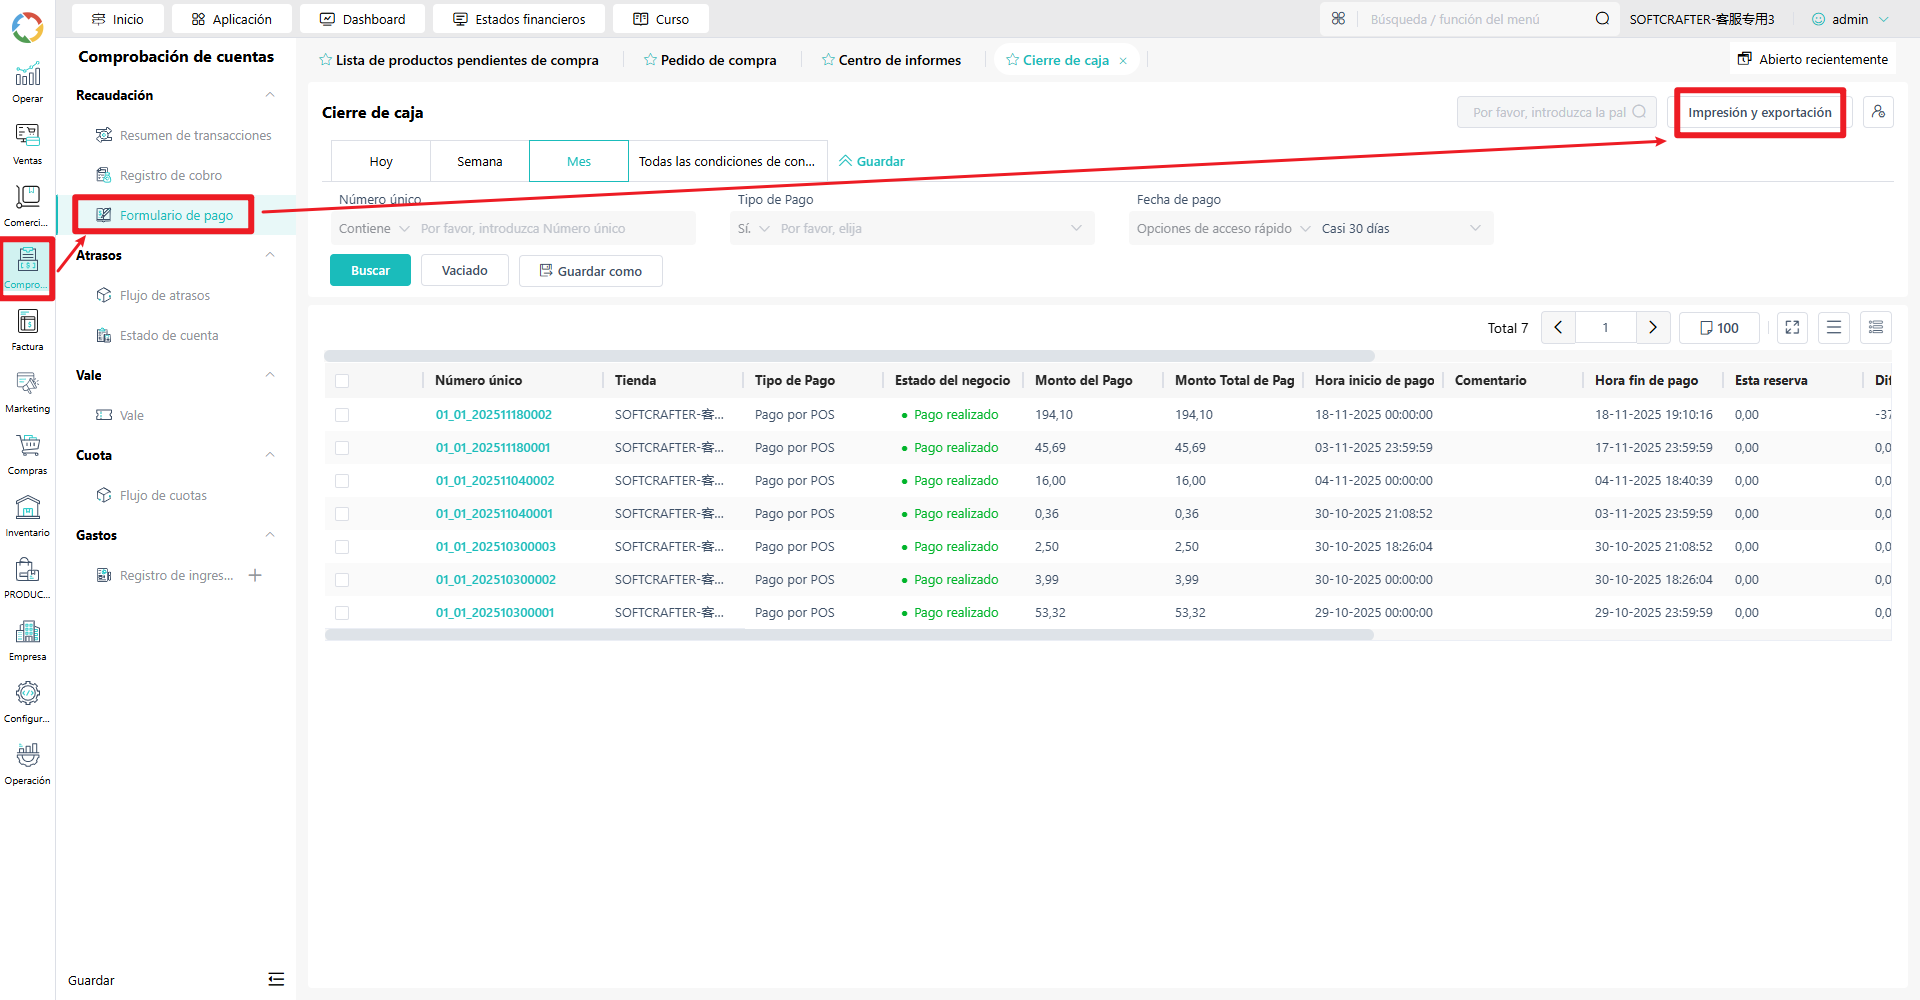Collapse the Recaudación menu section
This screenshot has height=1000, width=1920.
click(x=269, y=95)
